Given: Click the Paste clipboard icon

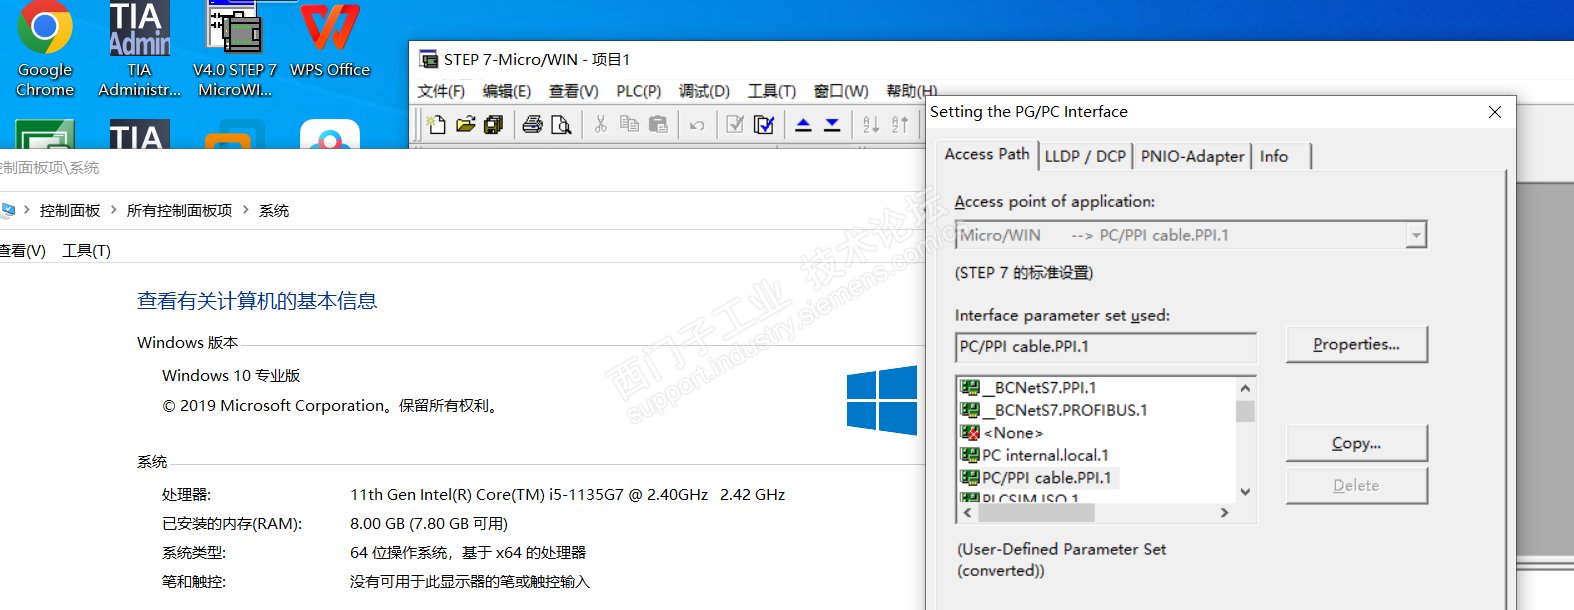Looking at the screenshot, I should click(658, 124).
